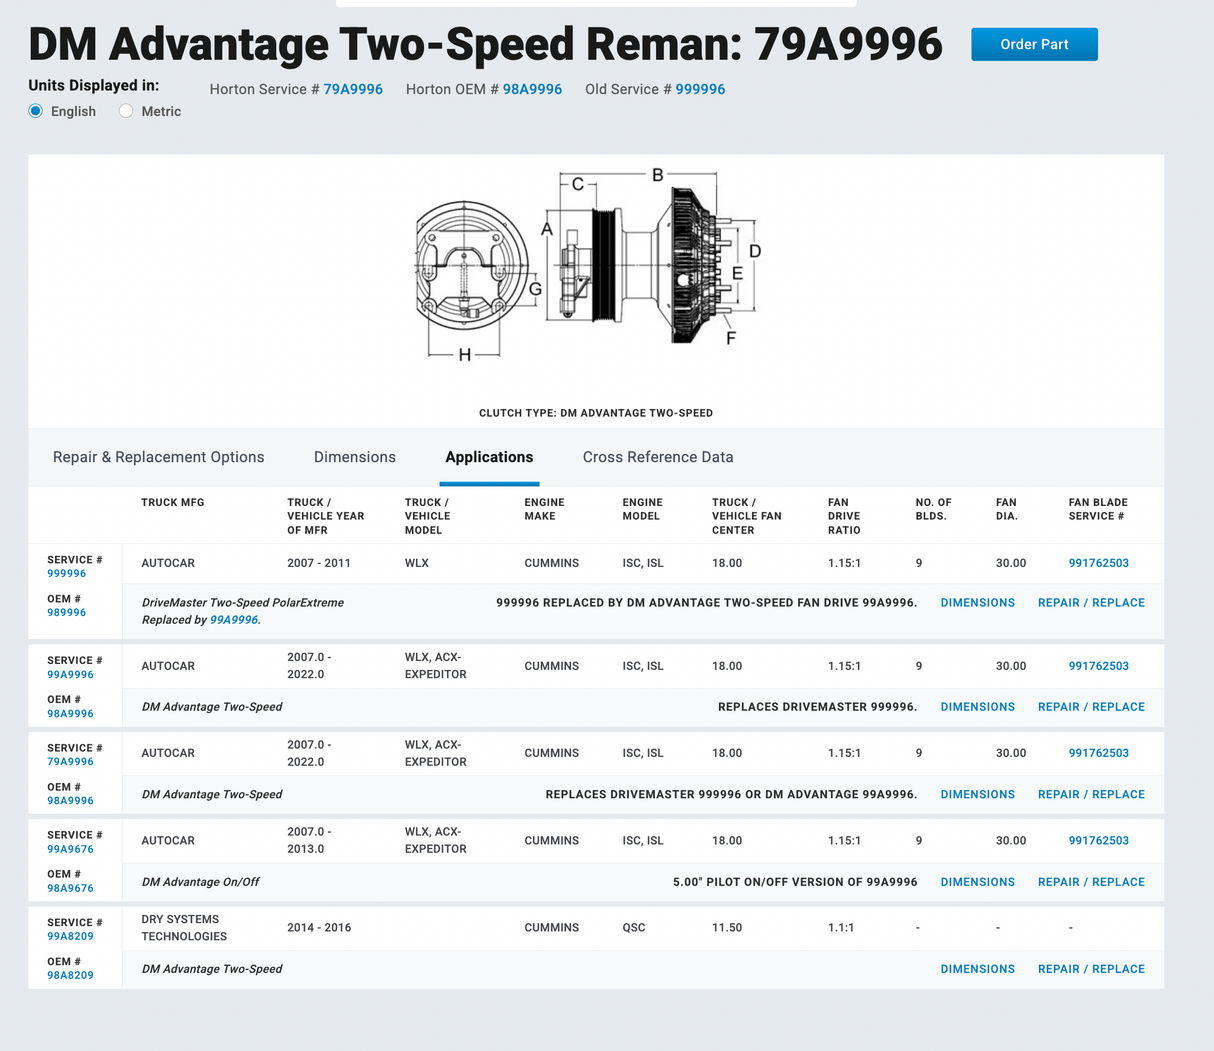Open OEM number 98A9676 link
This screenshot has height=1051, width=1214.
tap(70, 888)
